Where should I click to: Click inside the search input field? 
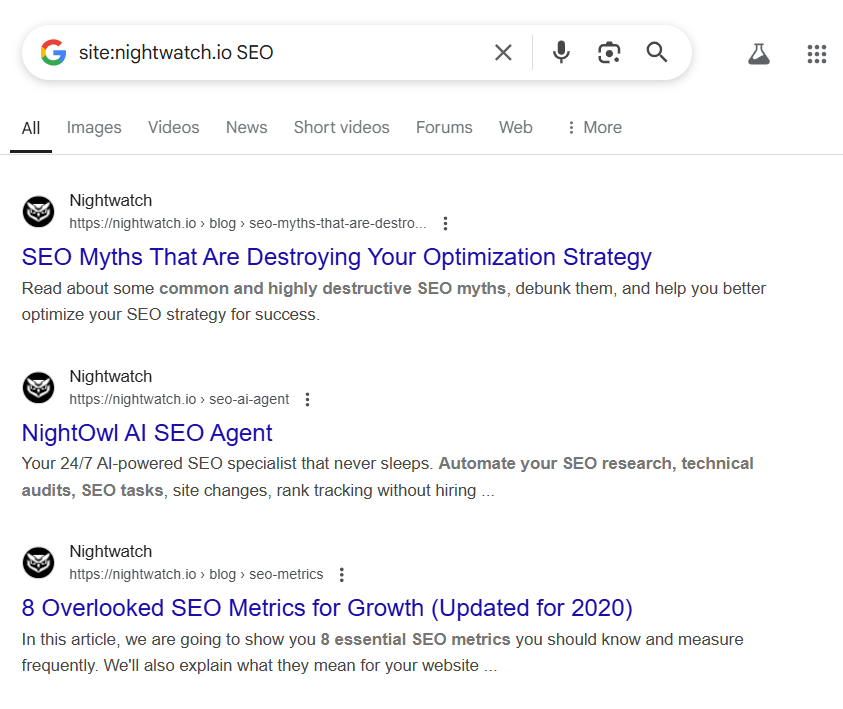pos(280,52)
